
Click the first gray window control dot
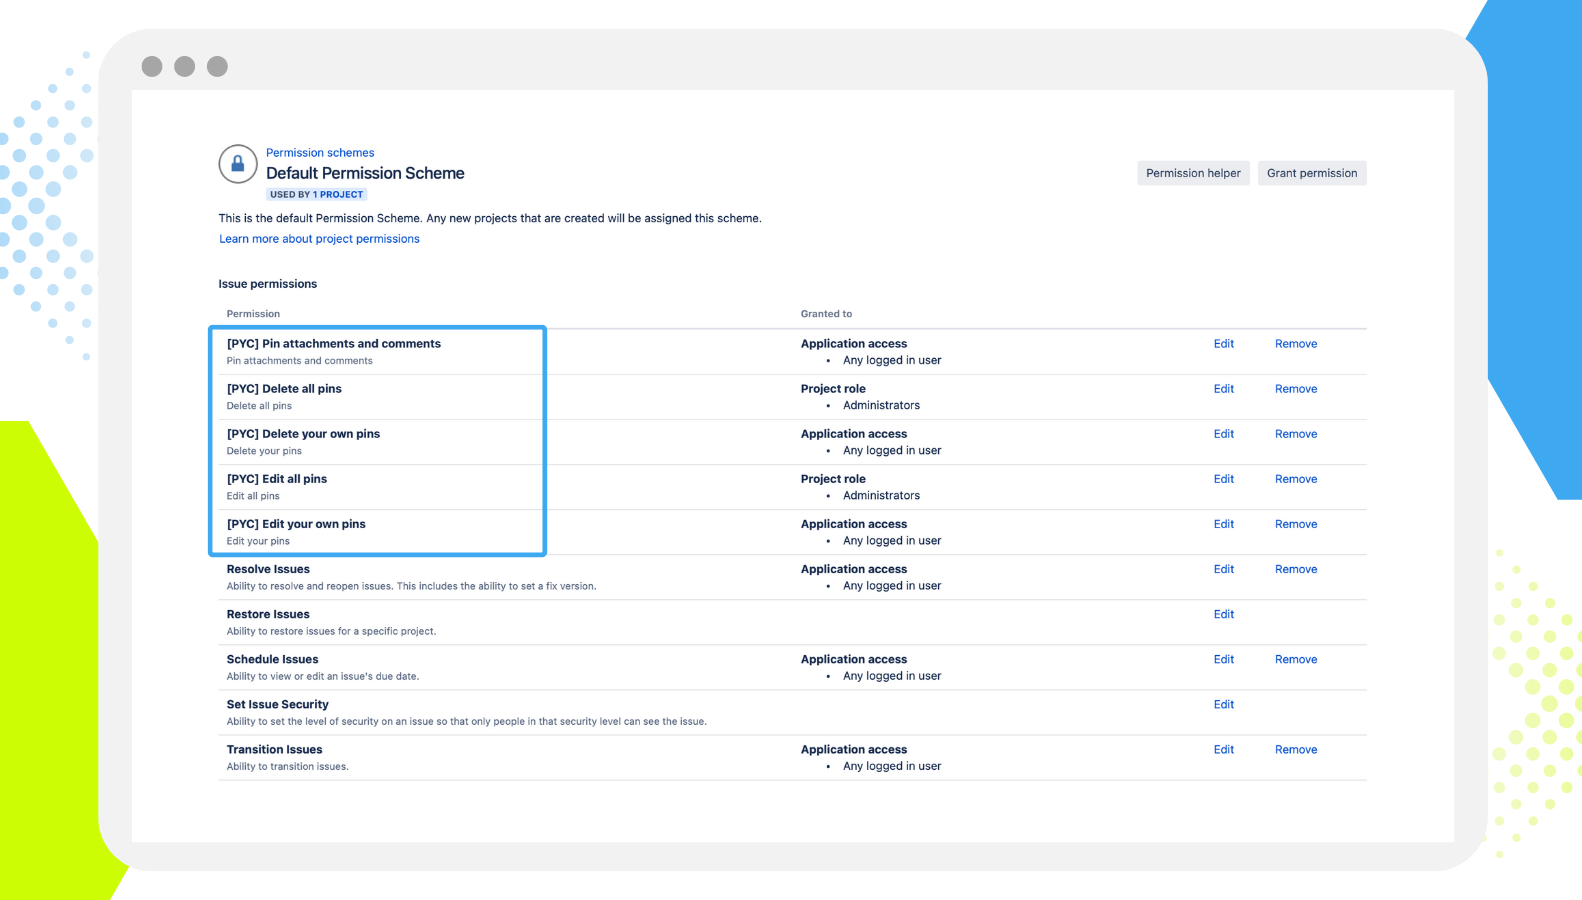(x=152, y=67)
